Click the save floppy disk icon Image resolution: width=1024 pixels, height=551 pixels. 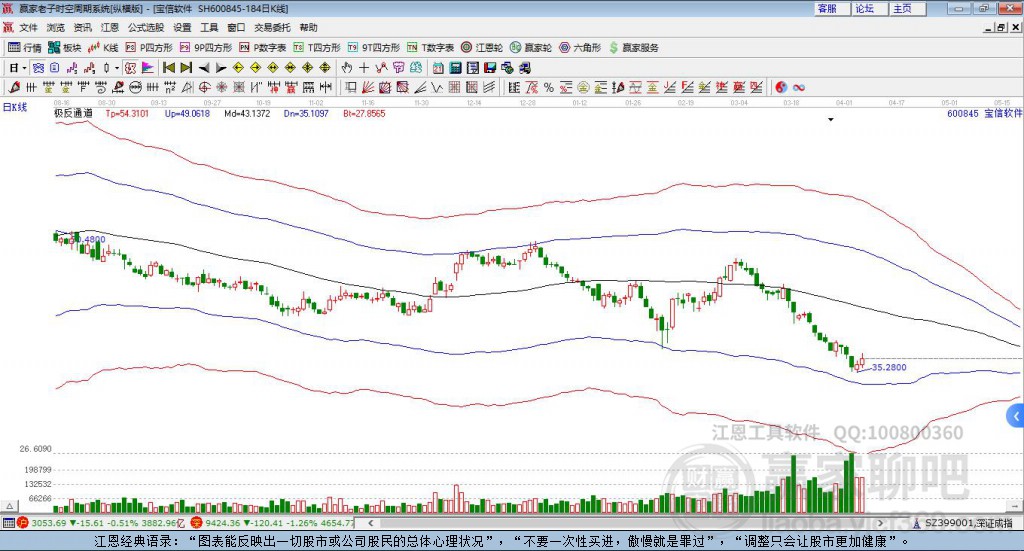pos(490,68)
